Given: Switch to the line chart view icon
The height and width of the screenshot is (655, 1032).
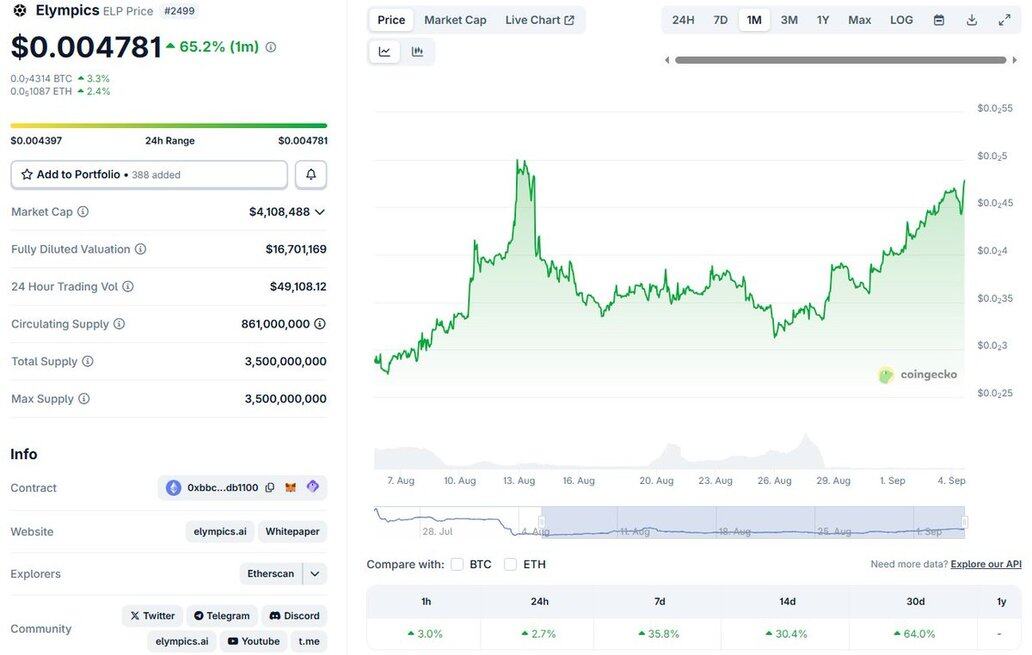Looking at the screenshot, I should coord(384,52).
